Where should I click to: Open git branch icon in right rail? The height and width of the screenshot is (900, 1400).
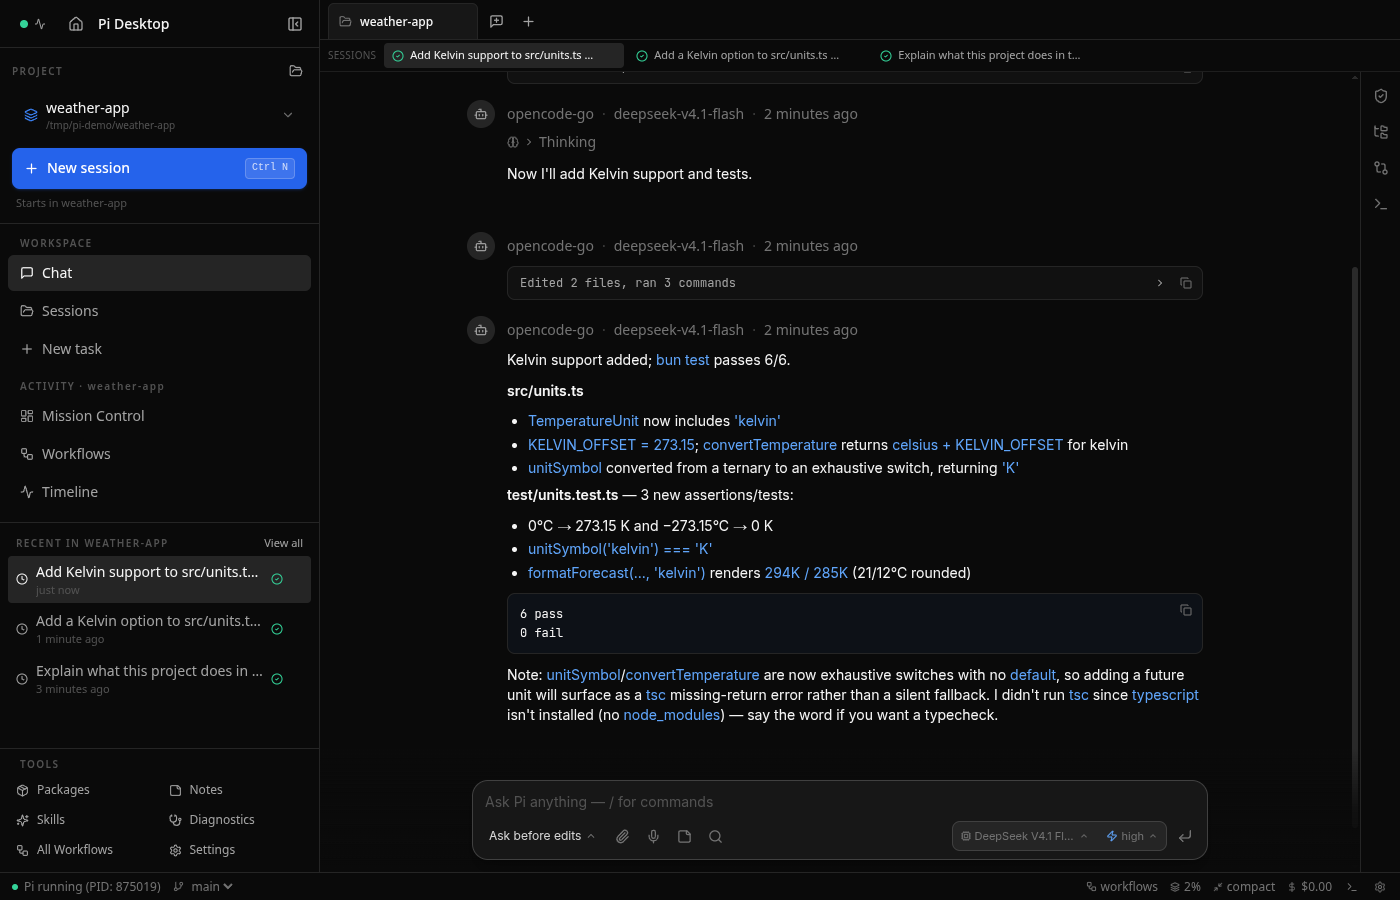pyautogui.click(x=1381, y=168)
